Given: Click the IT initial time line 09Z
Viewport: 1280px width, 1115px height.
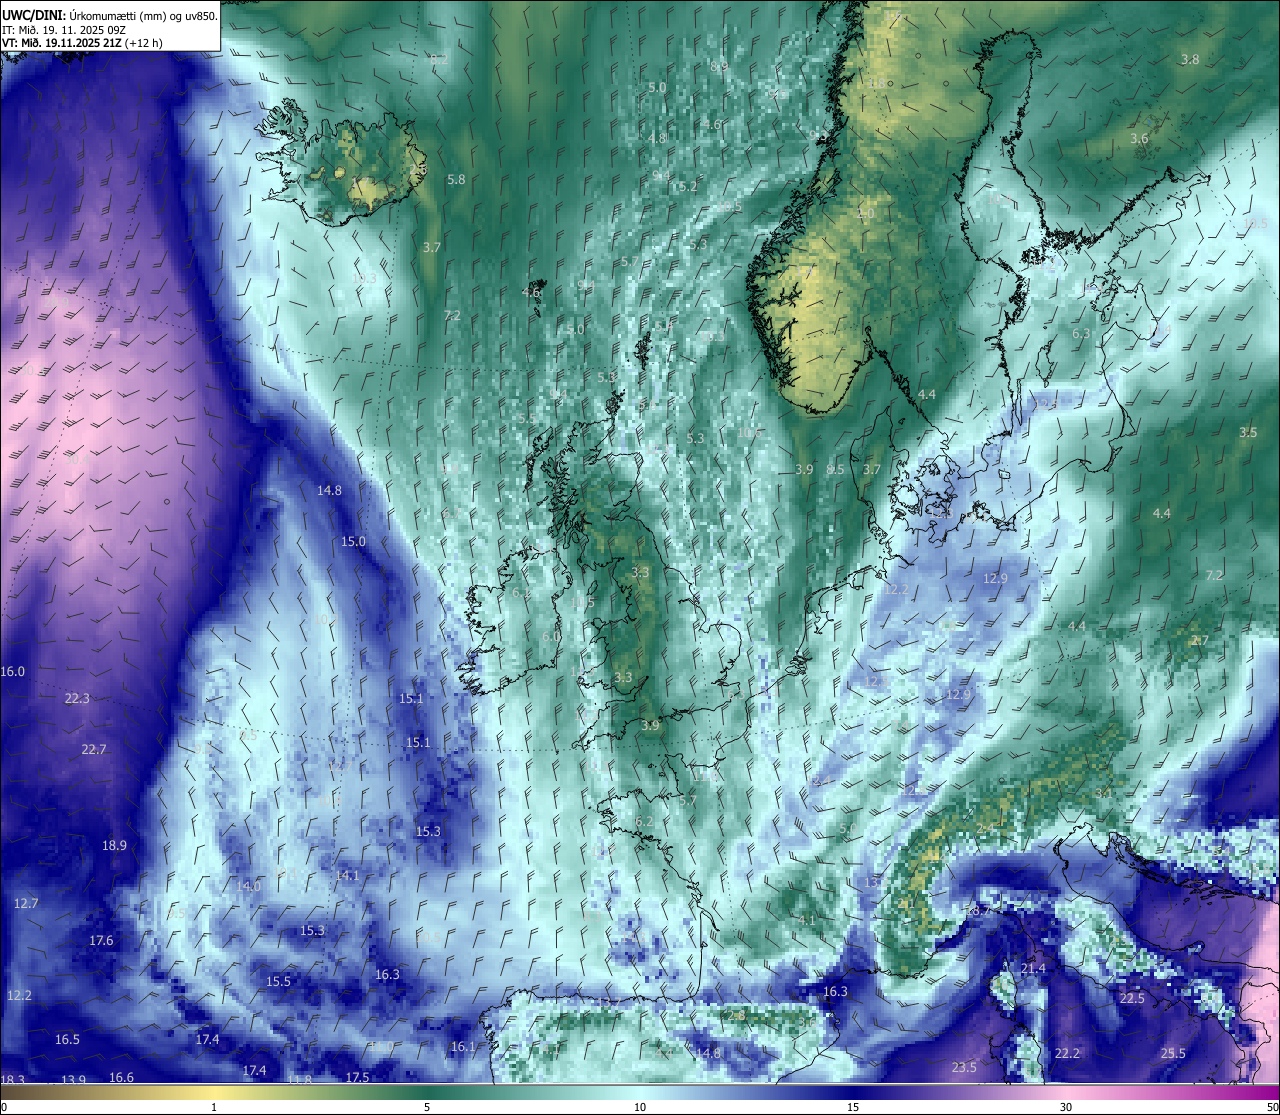Looking at the screenshot, I should 64,30.
